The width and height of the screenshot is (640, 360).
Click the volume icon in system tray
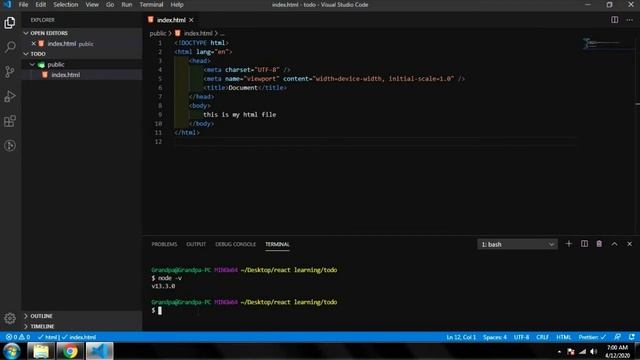tap(593, 351)
